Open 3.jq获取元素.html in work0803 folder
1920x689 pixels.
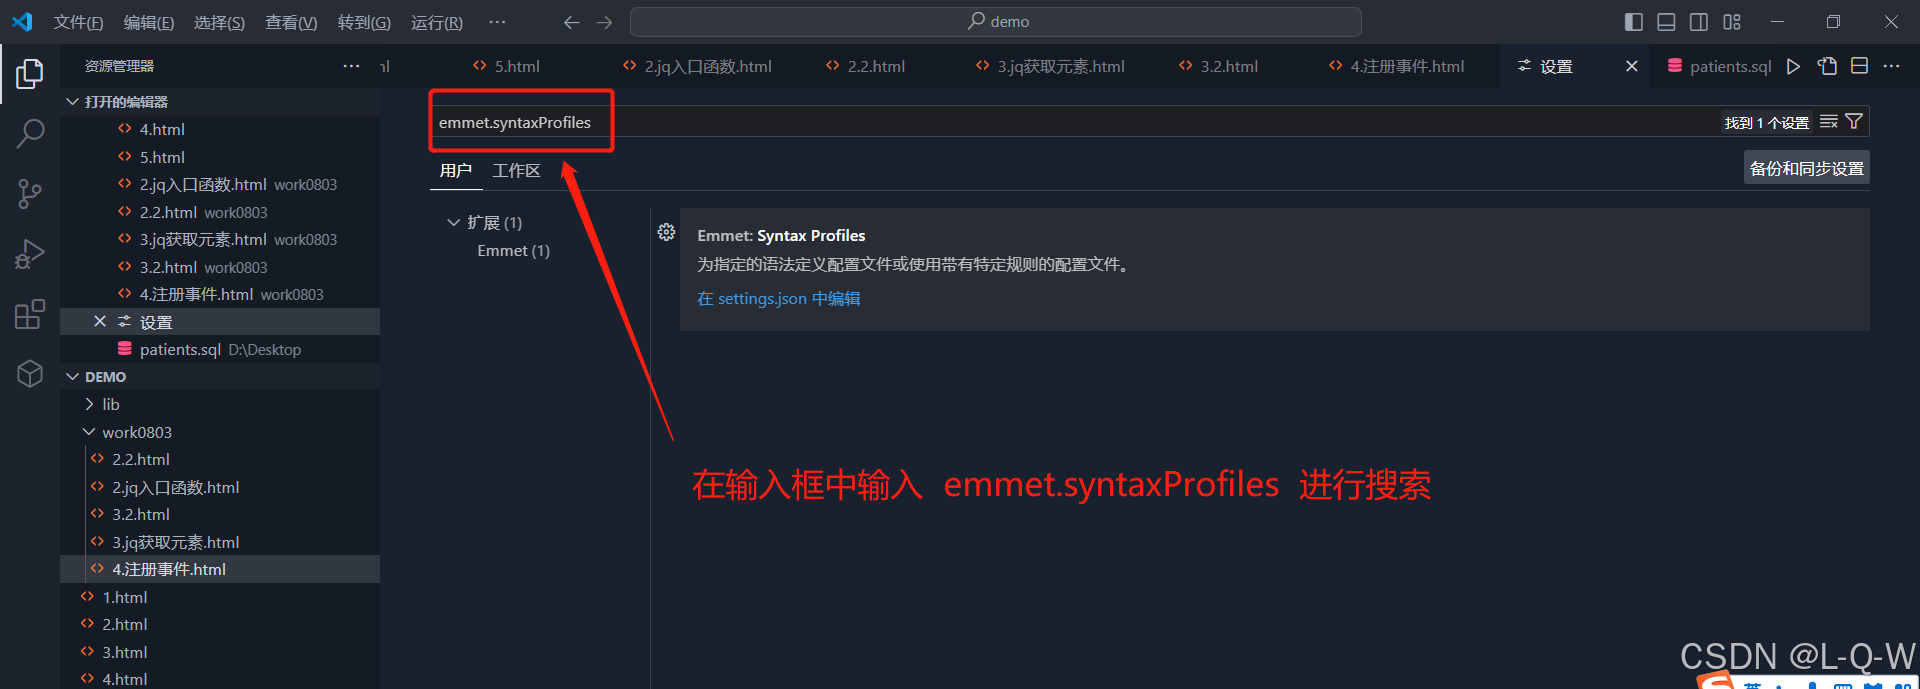[220, 542]
